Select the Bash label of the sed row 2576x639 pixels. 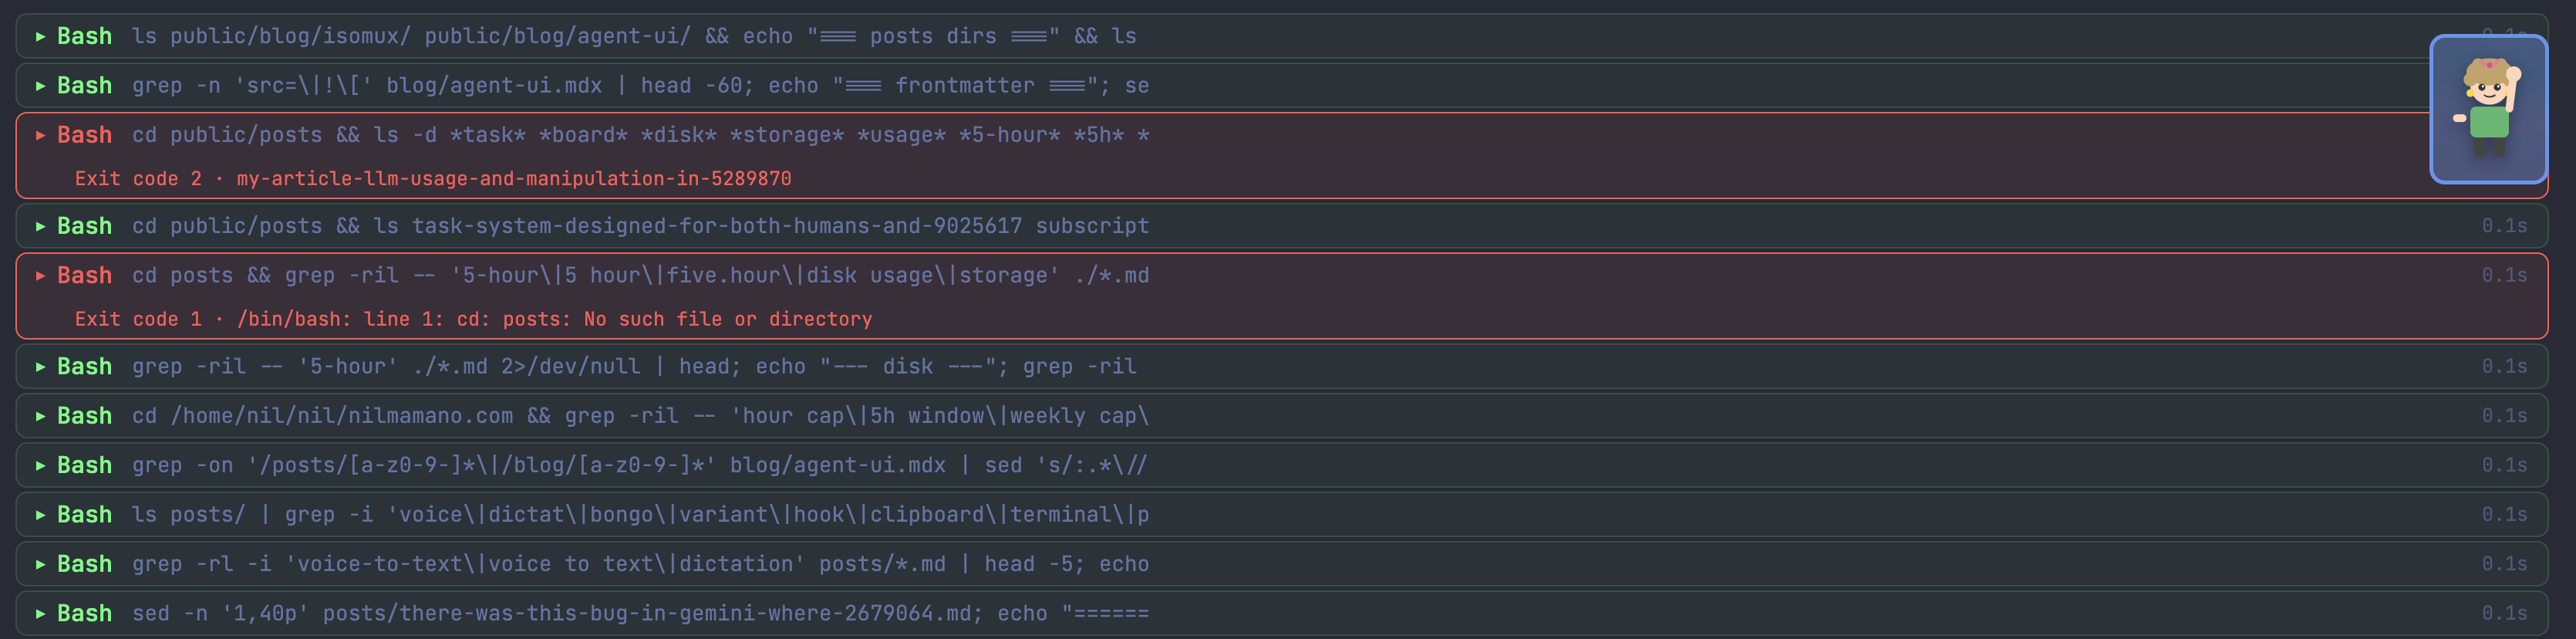[x=84, y=614]
